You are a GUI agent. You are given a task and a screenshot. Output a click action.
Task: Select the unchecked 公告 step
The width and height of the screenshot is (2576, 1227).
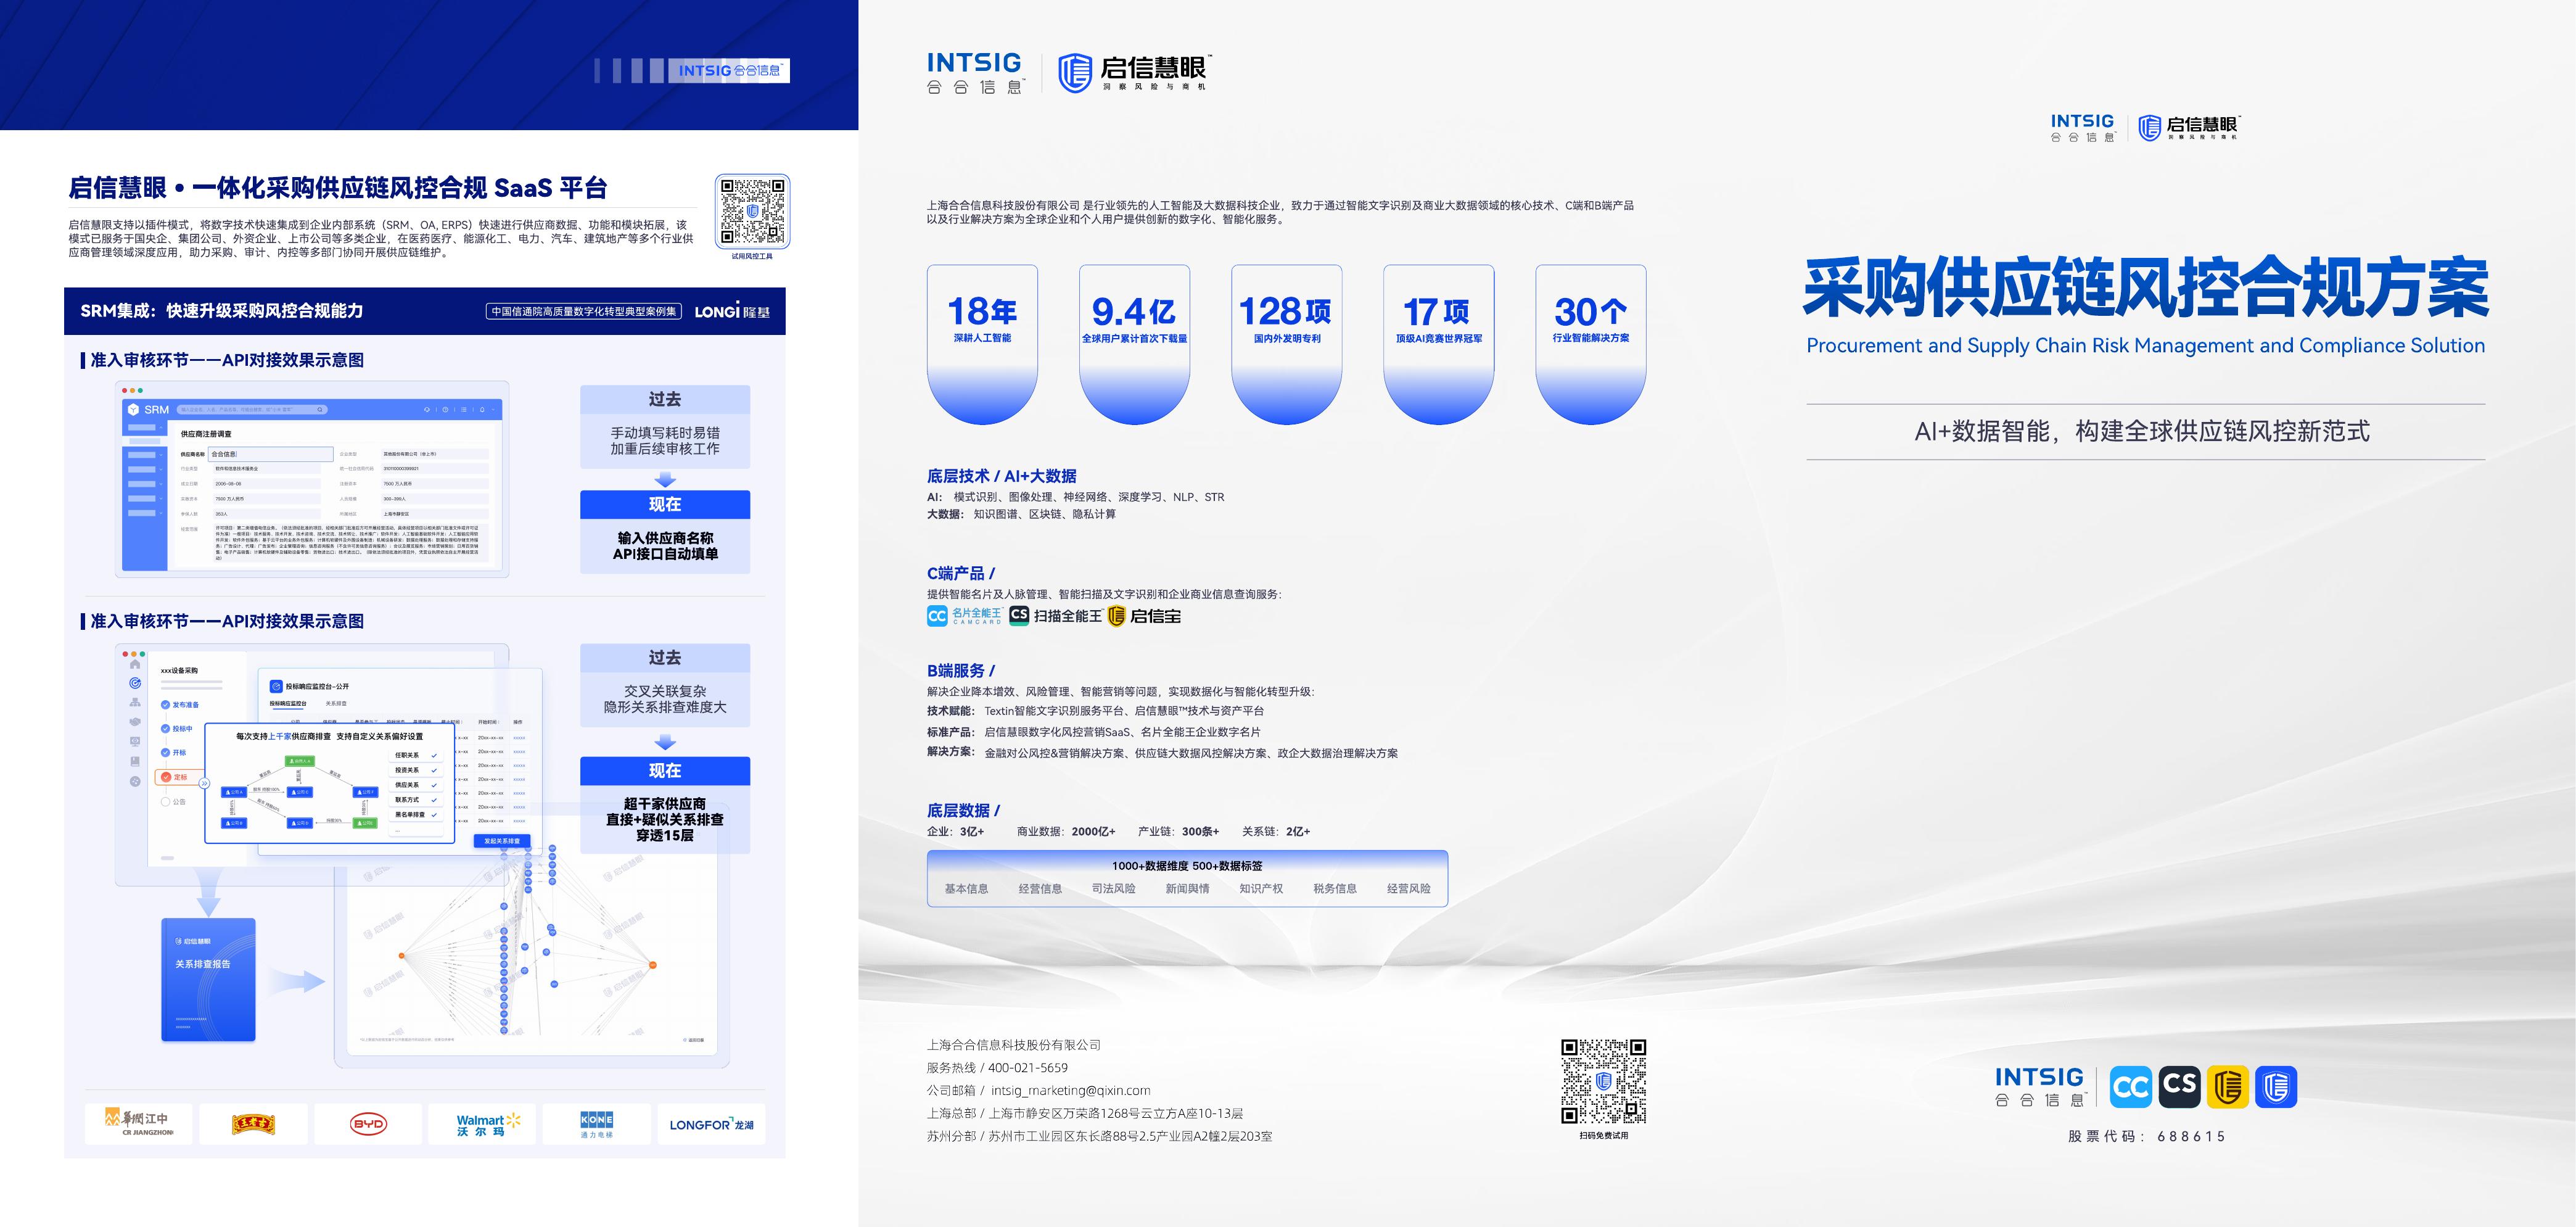click(174, 802)
